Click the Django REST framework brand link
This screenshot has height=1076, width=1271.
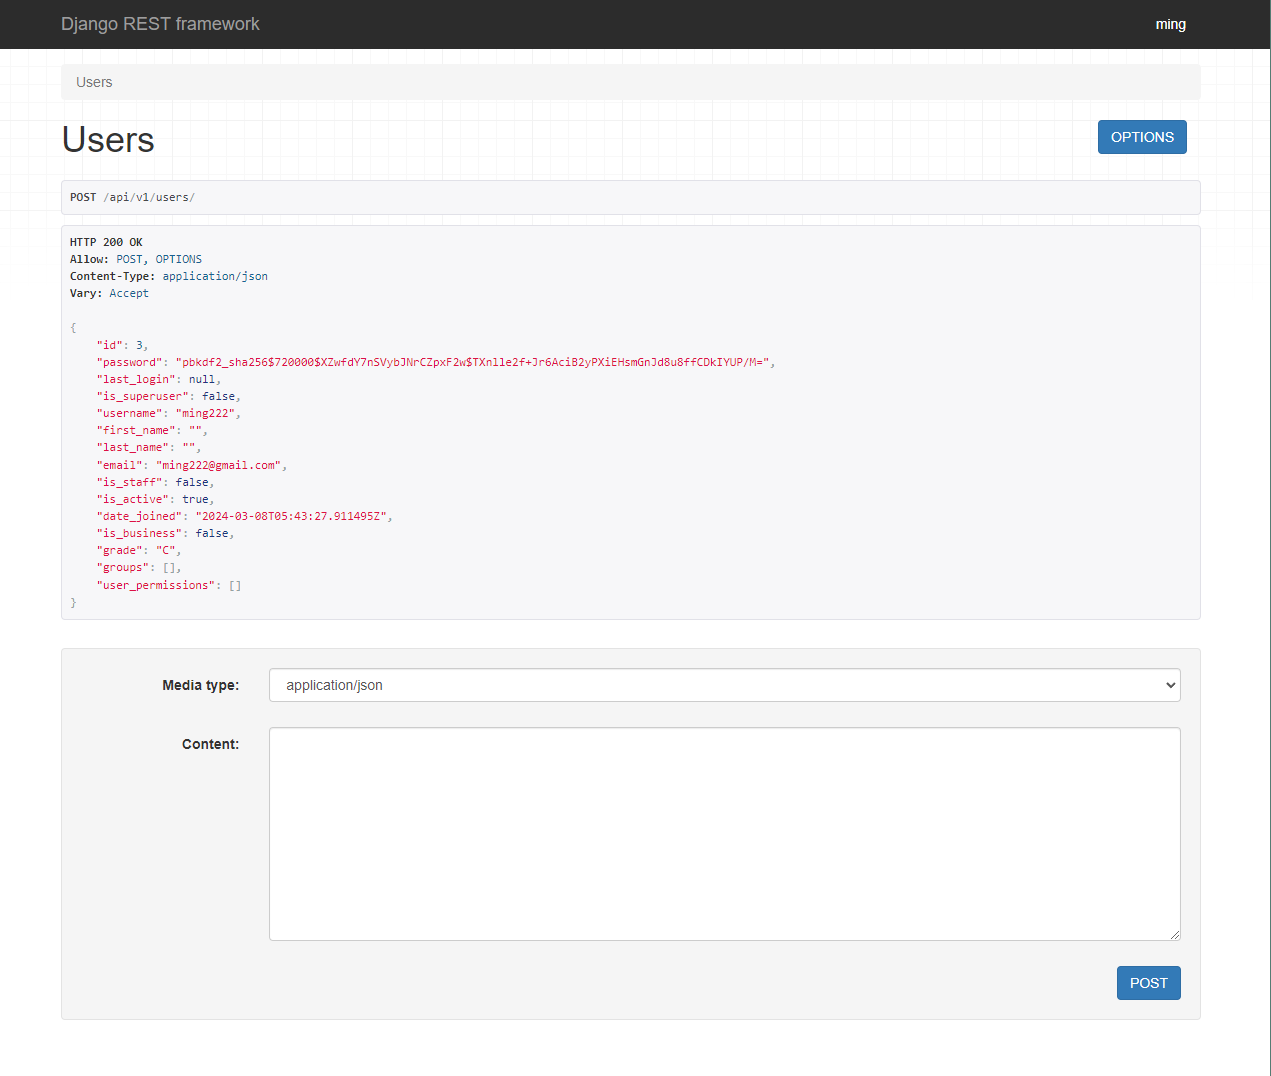tap(160, 24)
